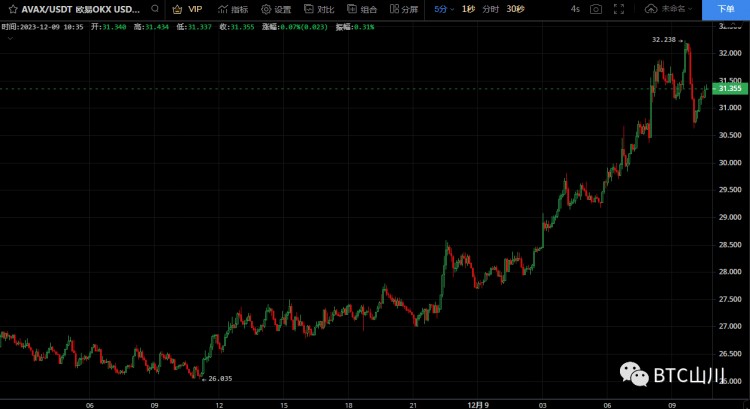Open the 未命名 cloud layout dropdown

click(x=668, y=9)
